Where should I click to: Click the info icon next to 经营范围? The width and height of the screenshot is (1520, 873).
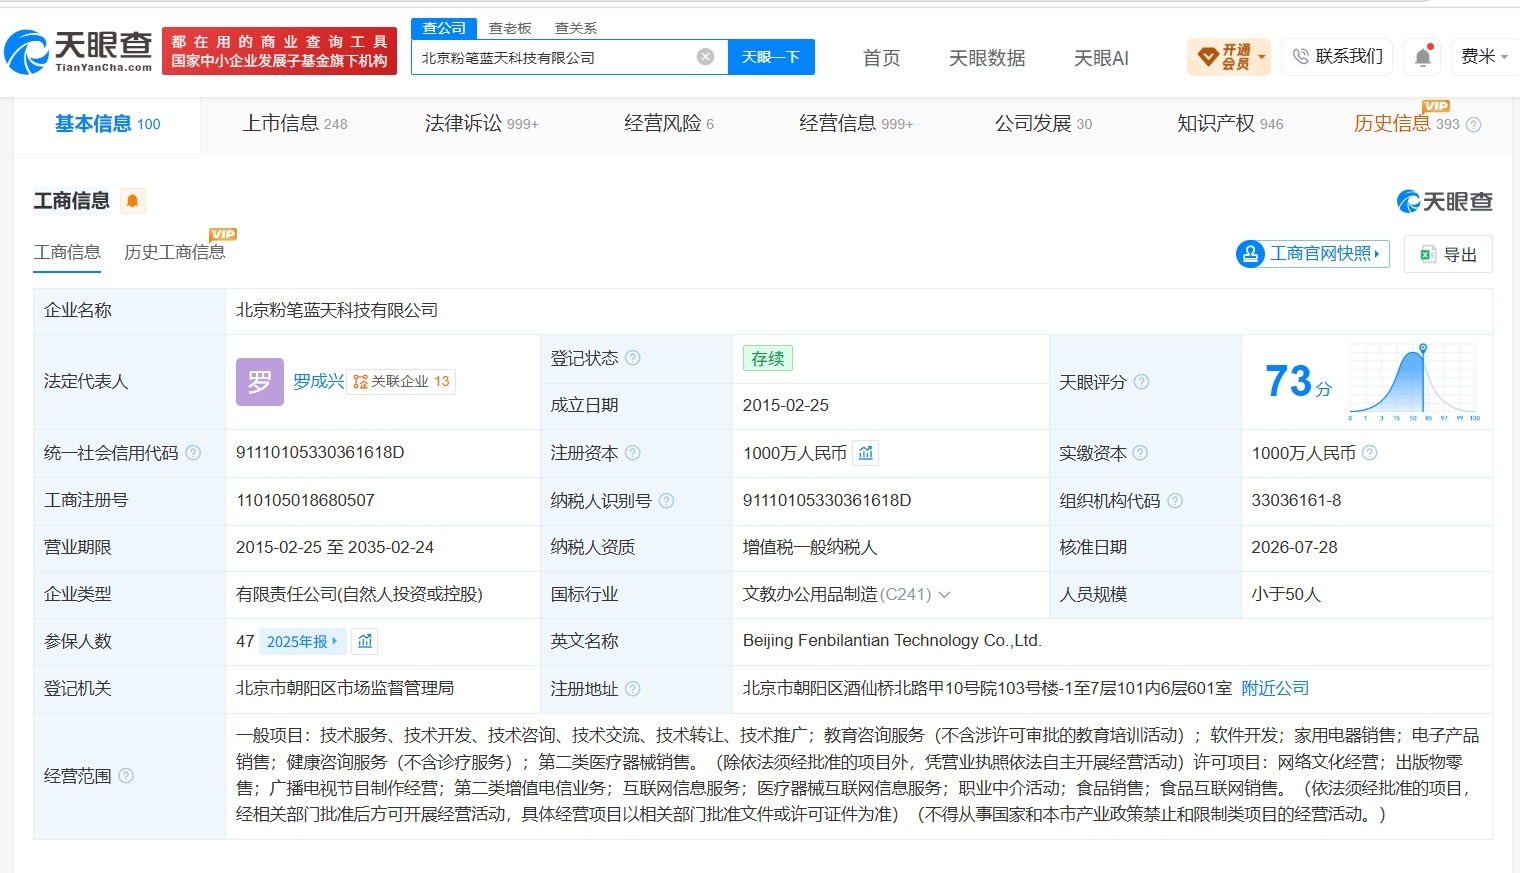(x=126, y=775)
